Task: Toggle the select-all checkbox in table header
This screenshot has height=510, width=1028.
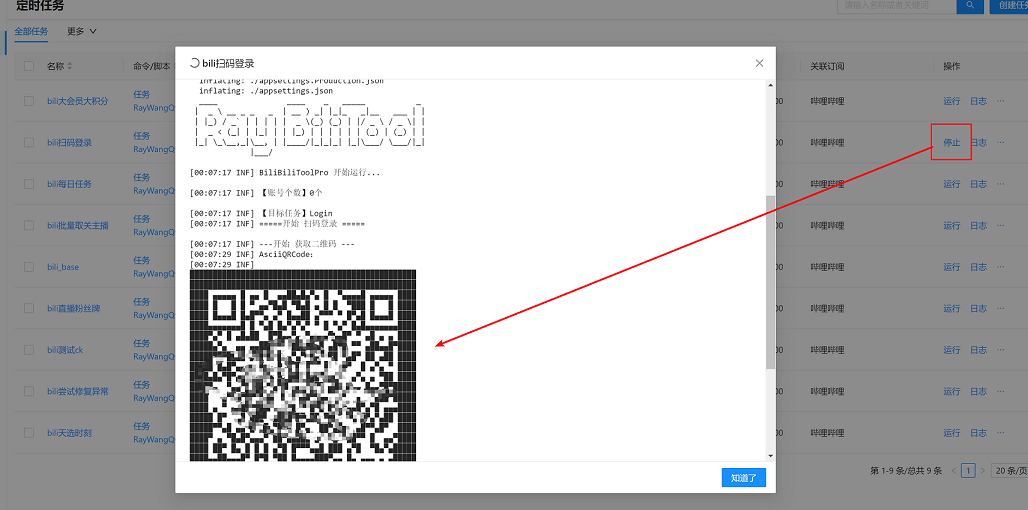Action: click(x=29, y=66)
